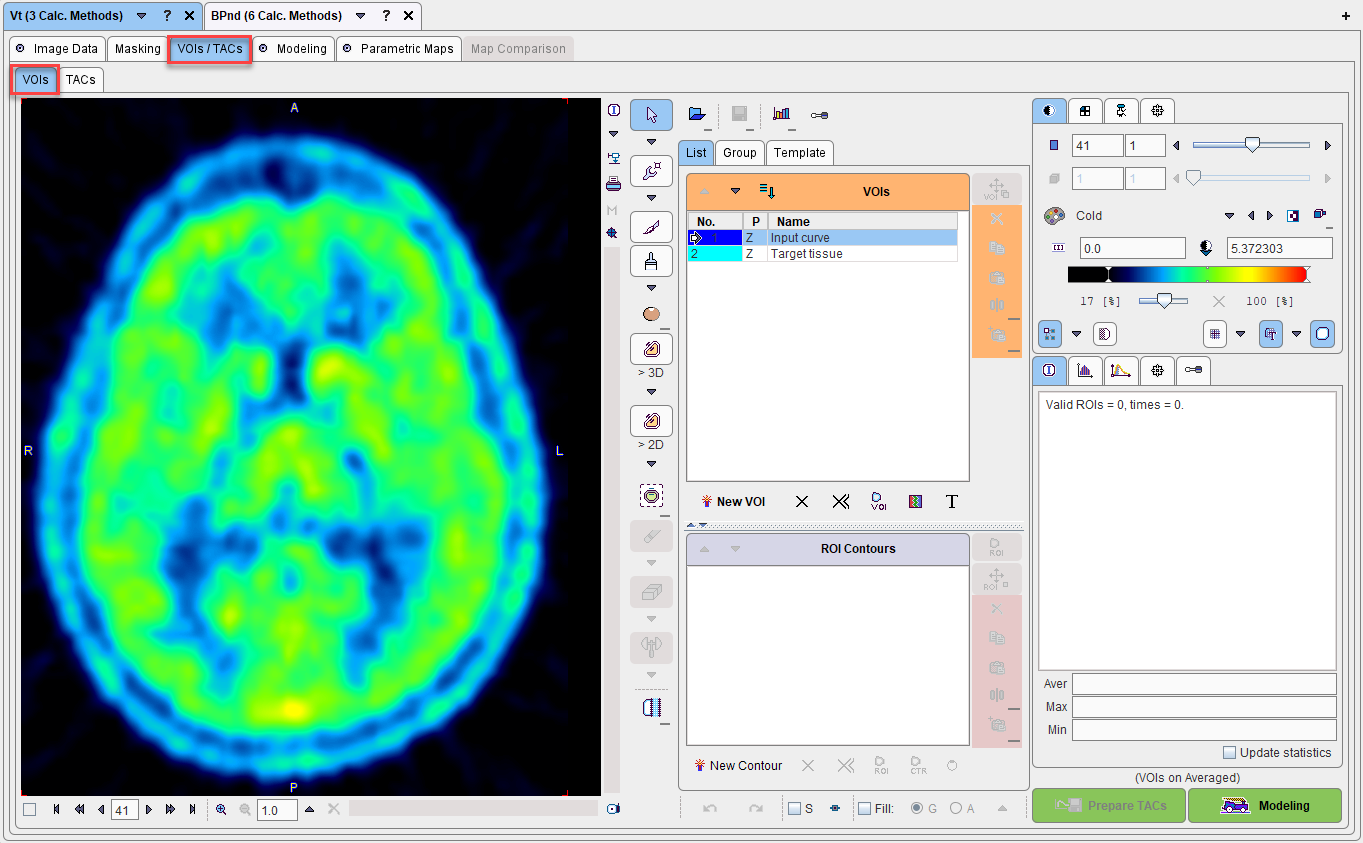Viewport: 1363px width, 843px height.
Task: Toggle the checkbox under the image corner
Action: click(29, 810)
